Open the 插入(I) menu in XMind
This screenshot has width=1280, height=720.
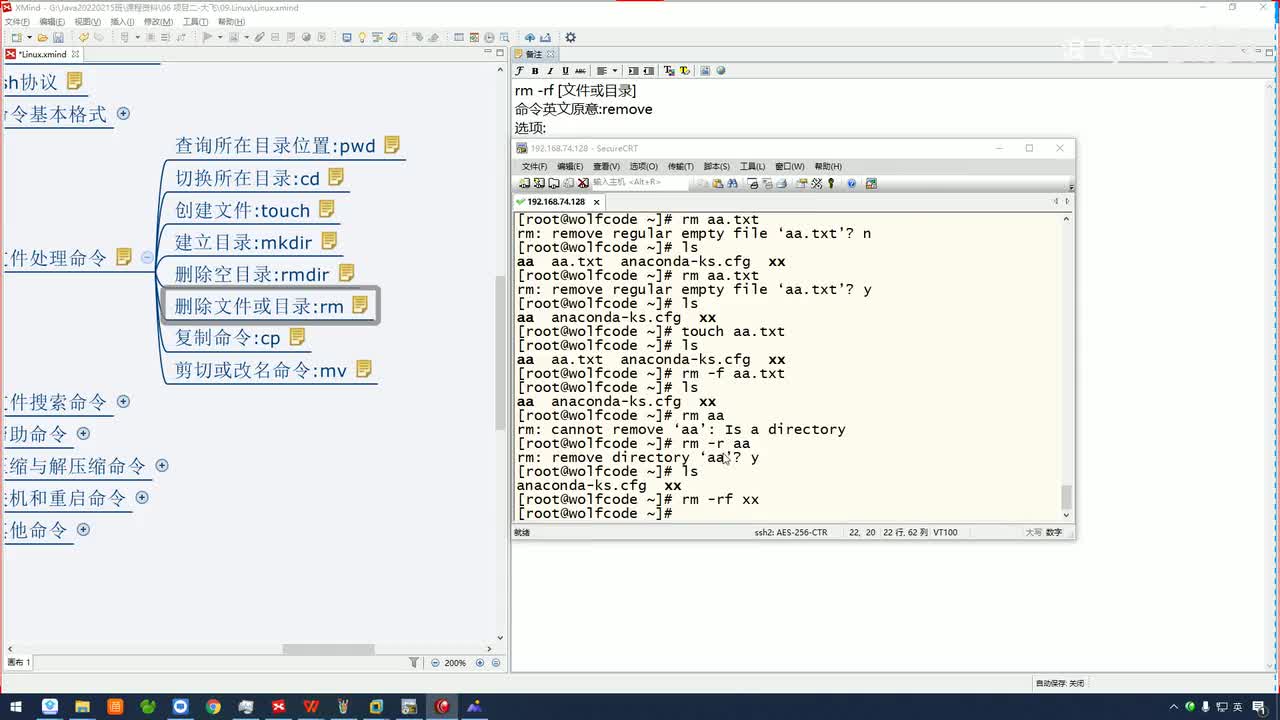[122, 22]
